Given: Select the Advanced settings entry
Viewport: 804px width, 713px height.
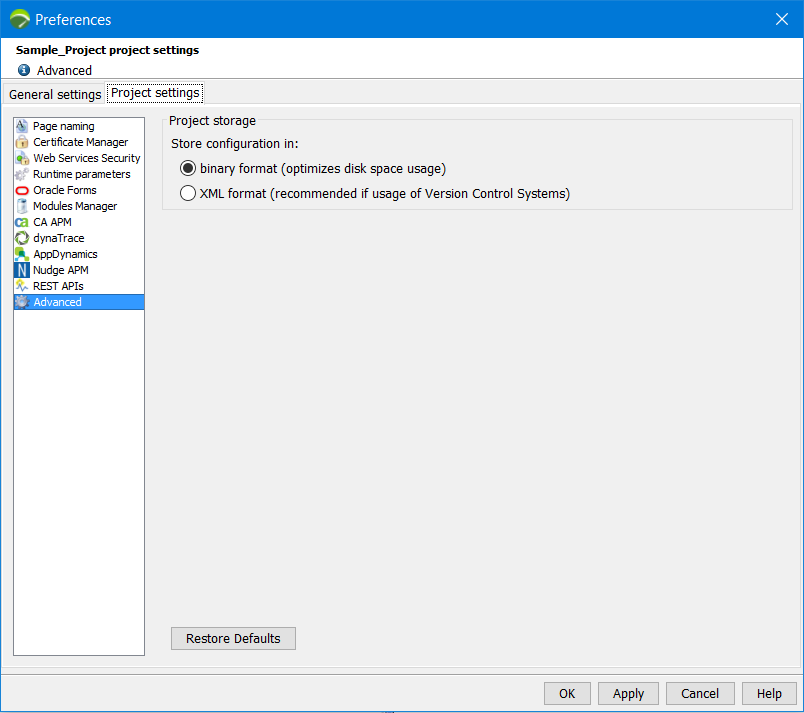Looking at the screenshot, I should (x=57, y=302).
